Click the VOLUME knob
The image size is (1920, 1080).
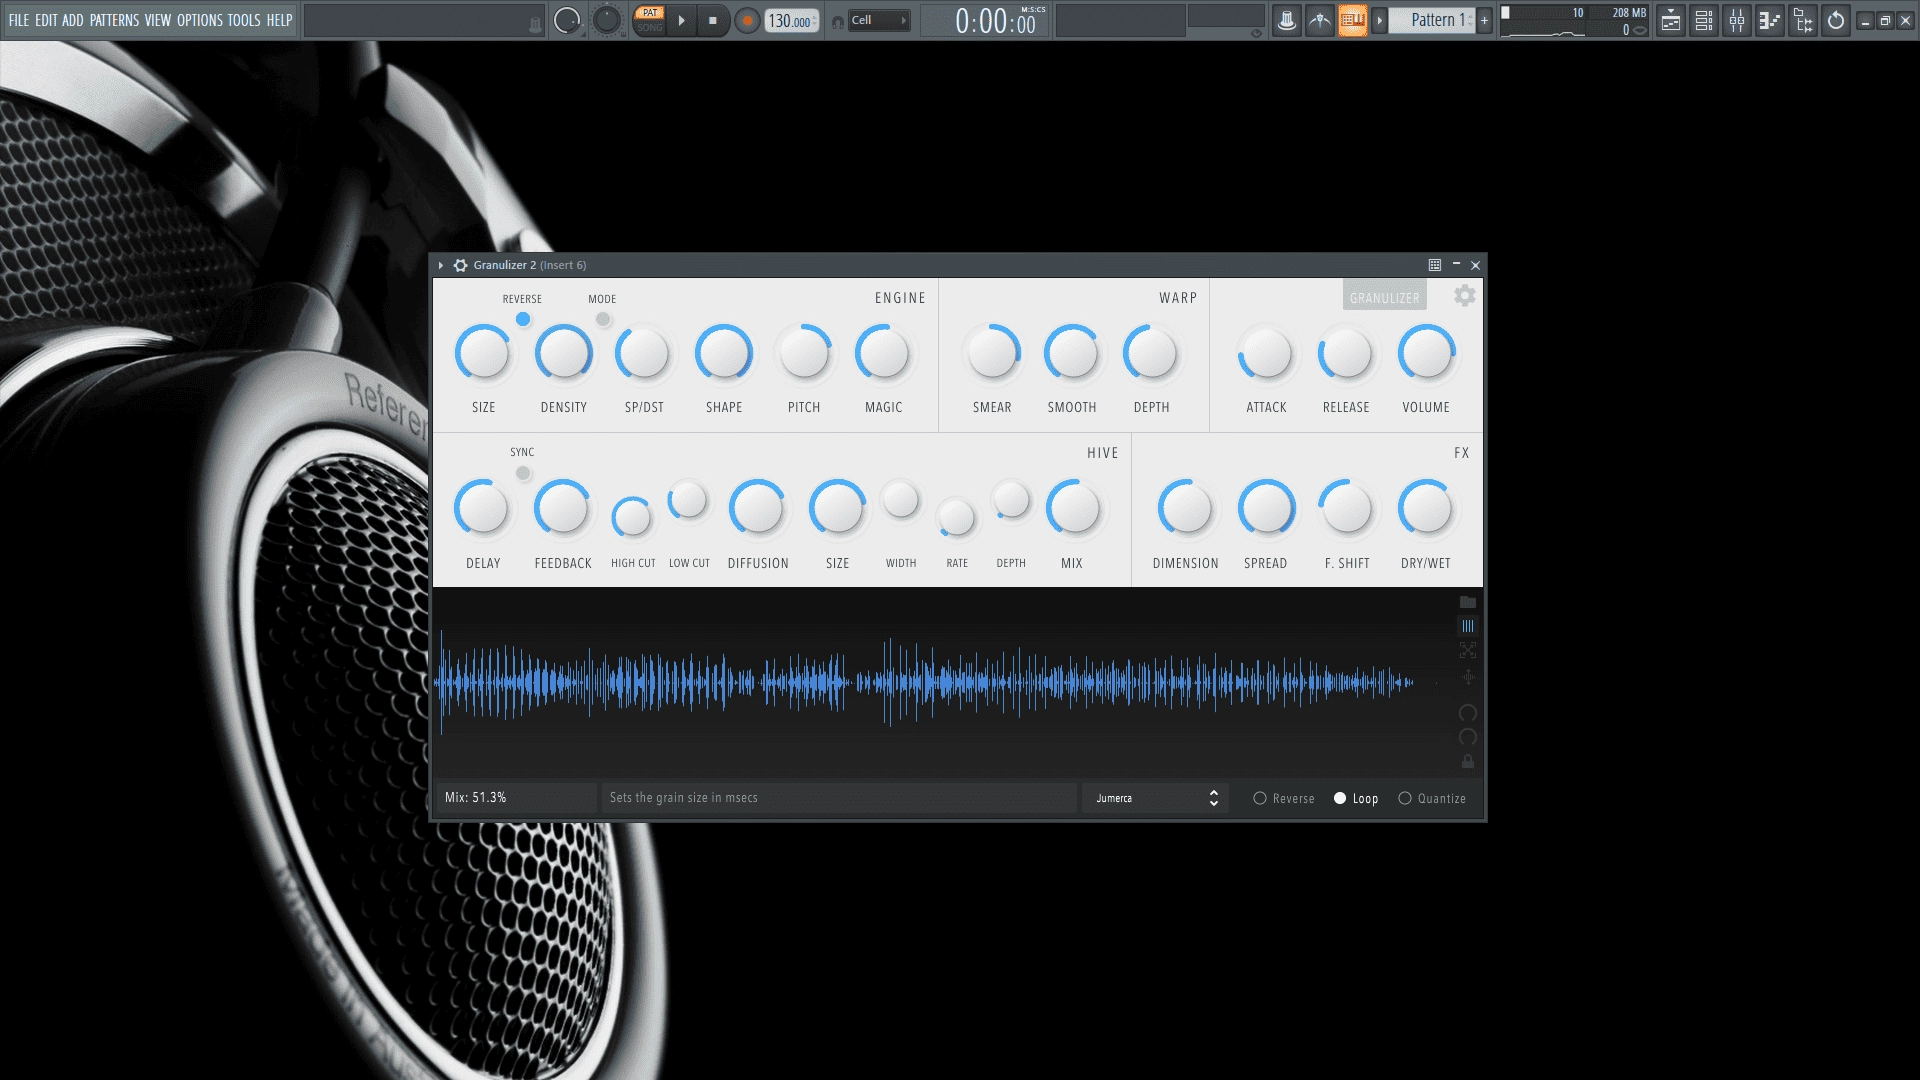click(x=1426, y=353)
